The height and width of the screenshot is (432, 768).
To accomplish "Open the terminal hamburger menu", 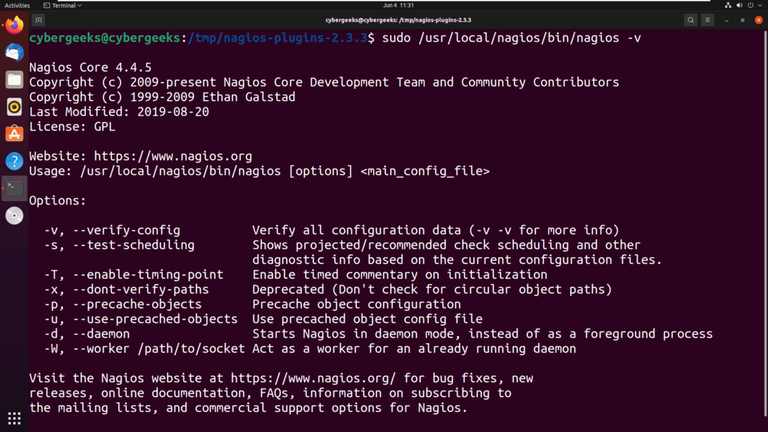I will coord(709,19).
